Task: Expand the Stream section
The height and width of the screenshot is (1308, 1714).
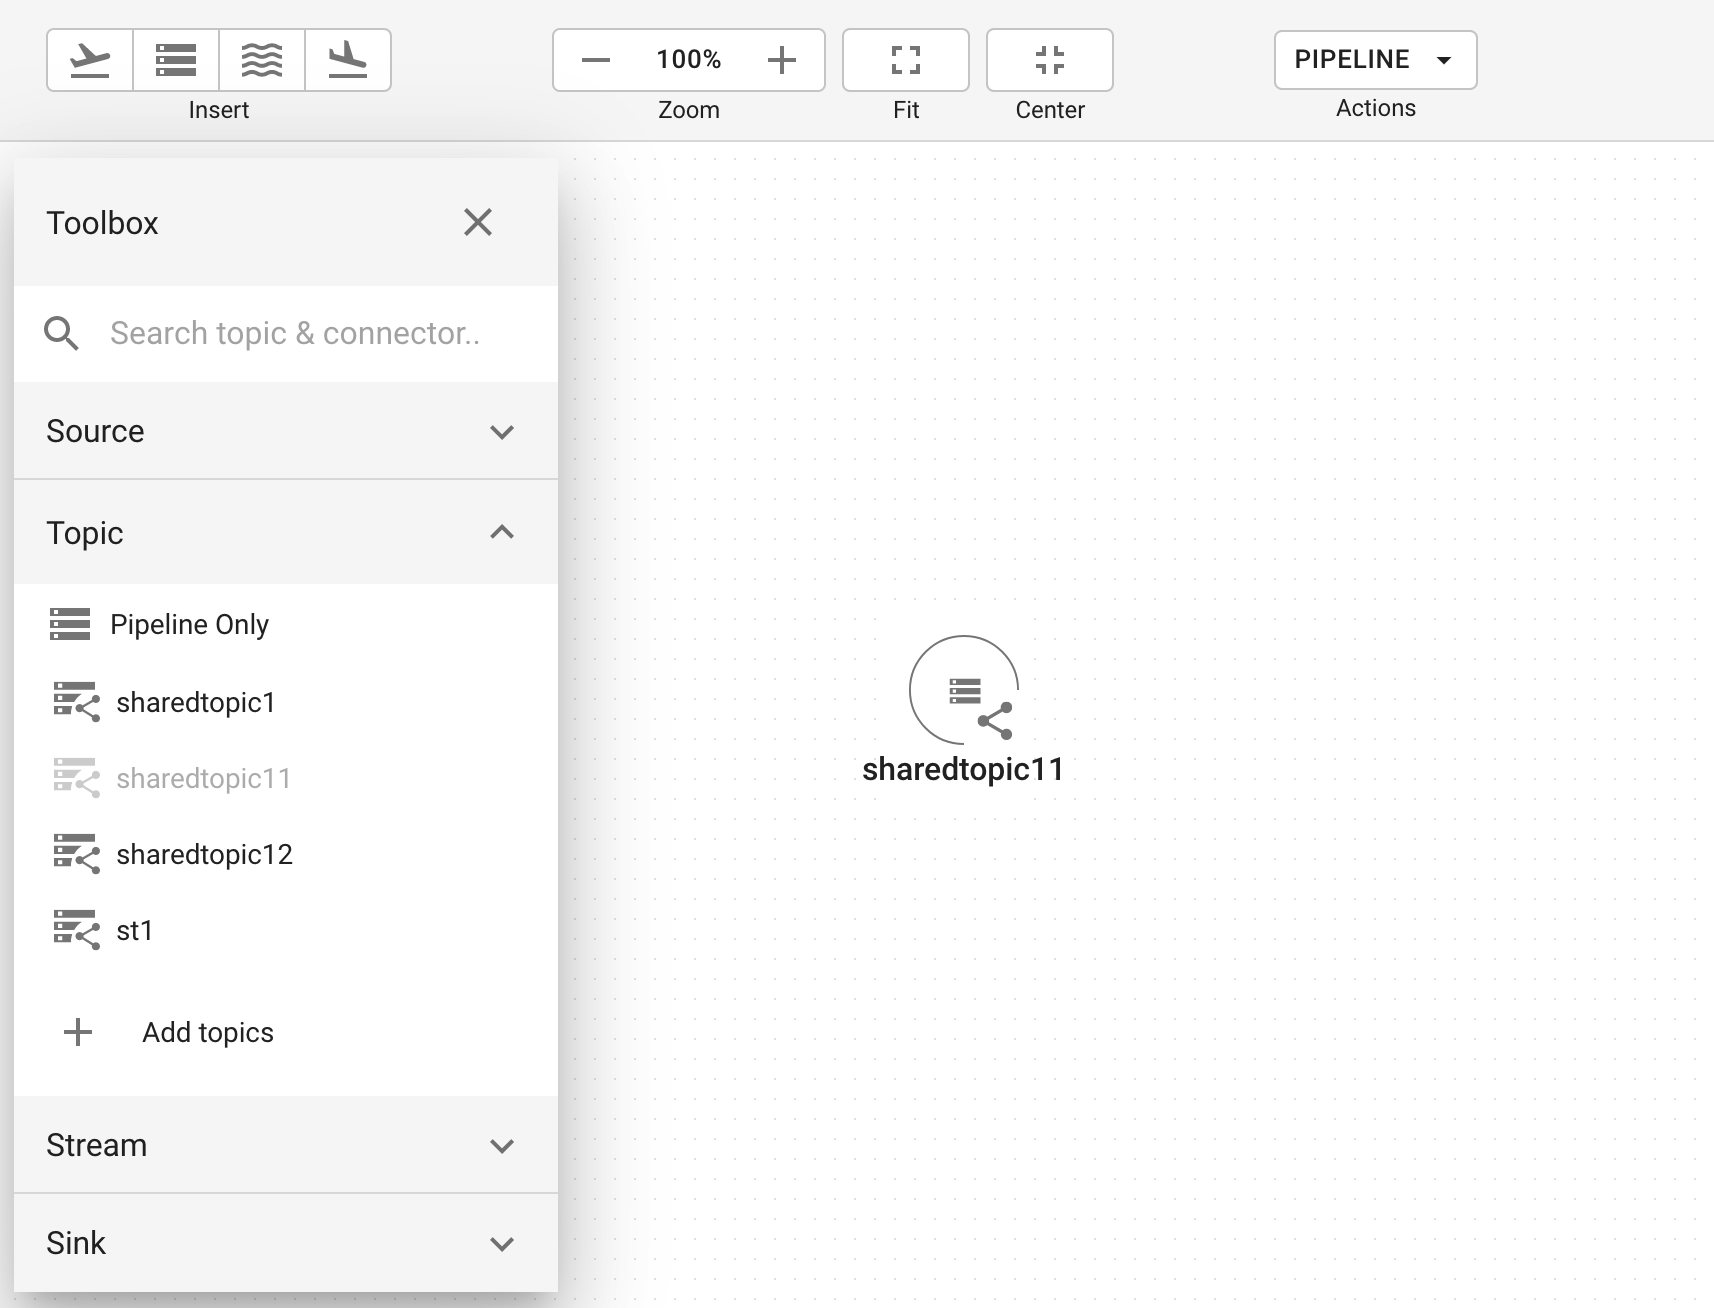Action: pos(286,1145)
